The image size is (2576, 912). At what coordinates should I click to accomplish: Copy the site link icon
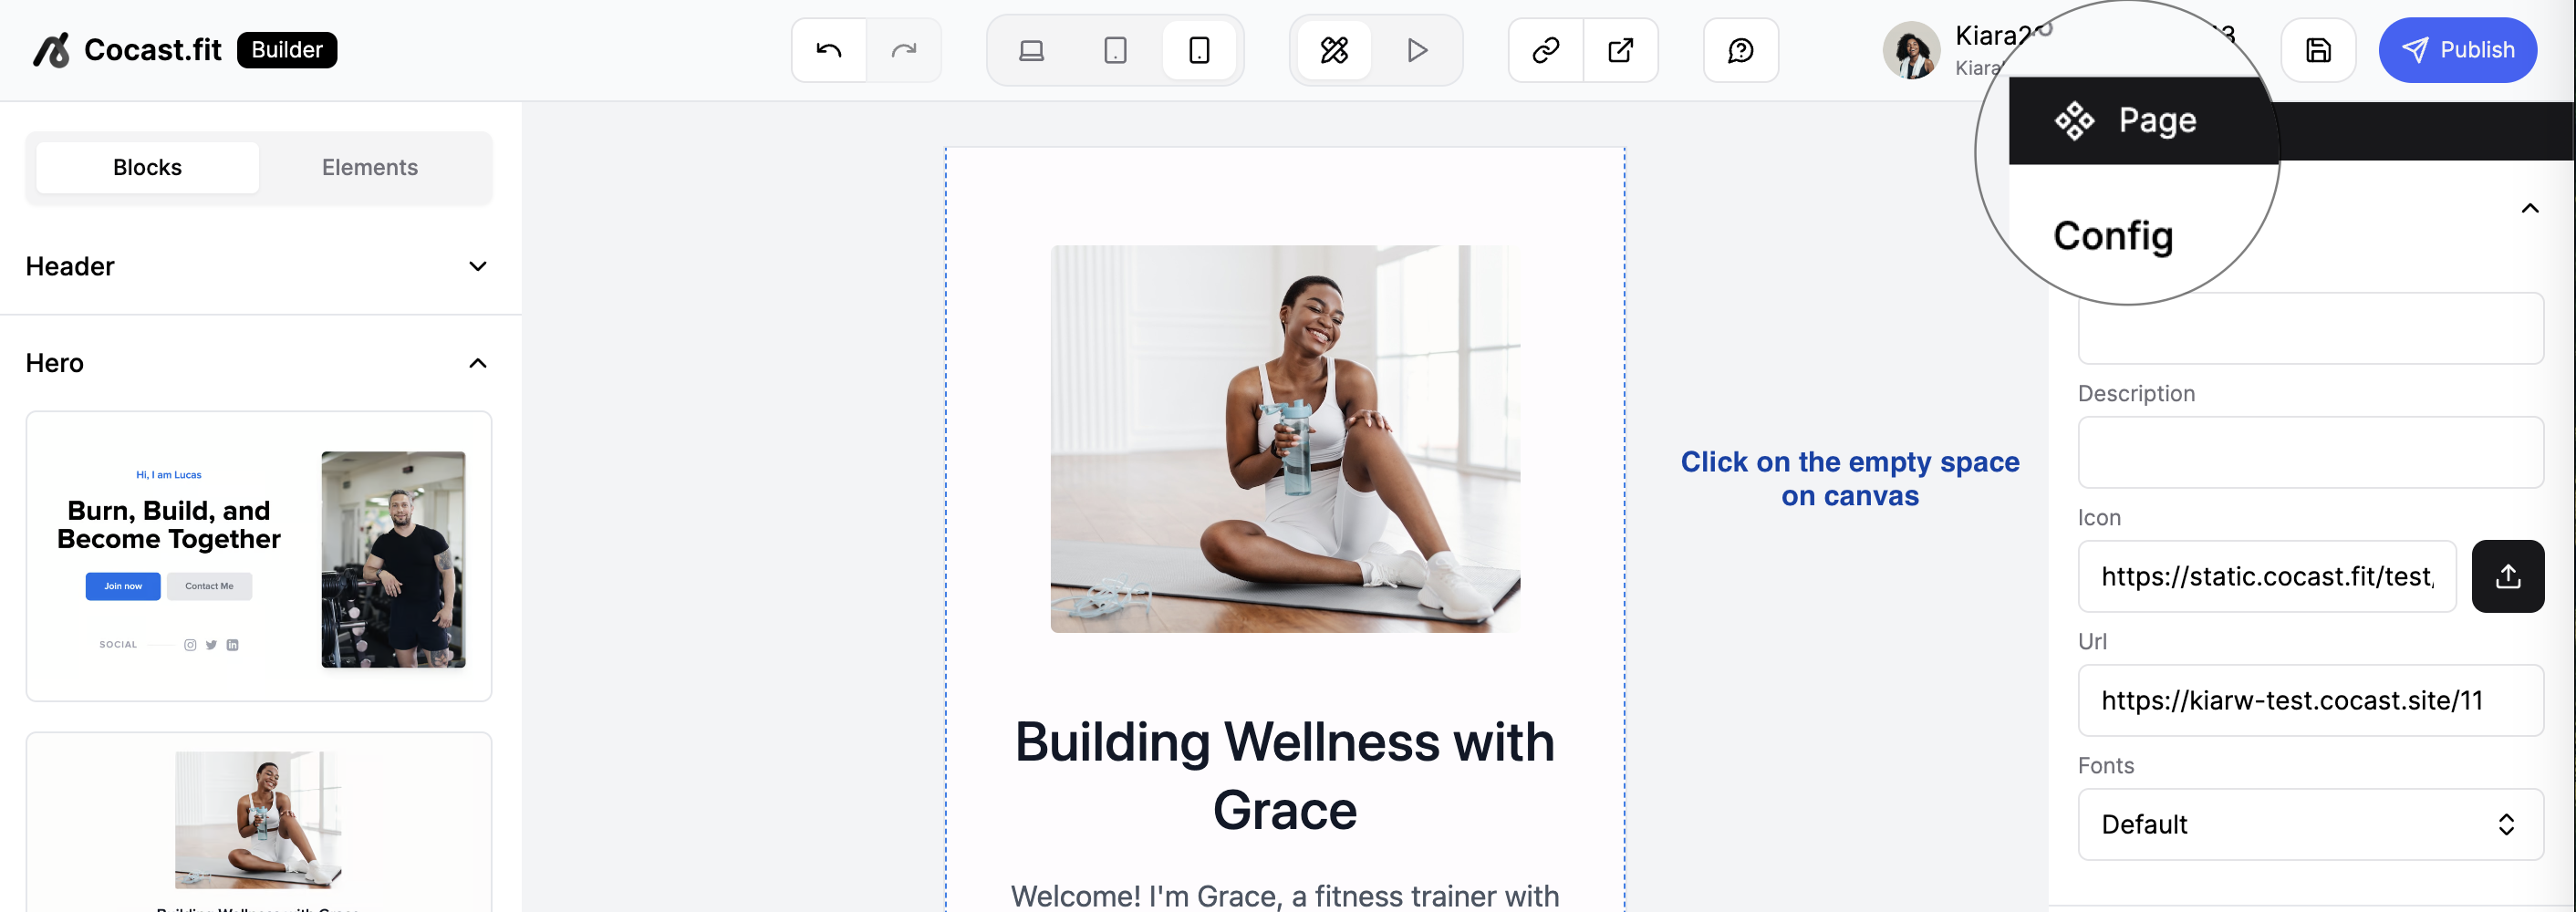coord(1544,50)
